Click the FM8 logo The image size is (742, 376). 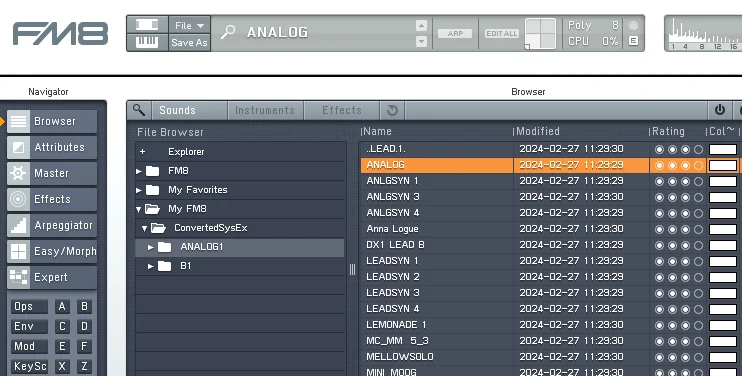point(60,34)
